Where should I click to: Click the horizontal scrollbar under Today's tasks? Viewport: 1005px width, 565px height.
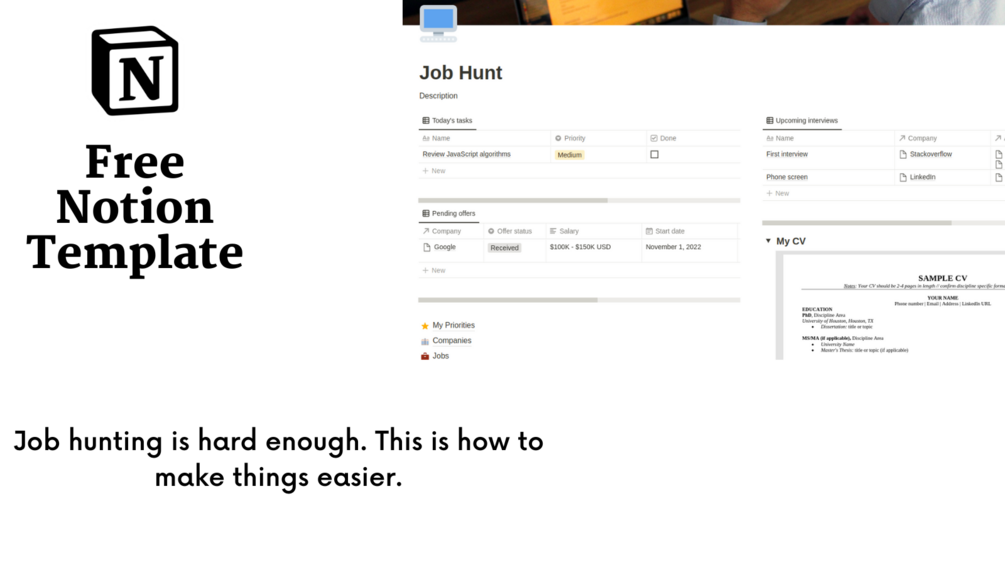click(513, 201)
